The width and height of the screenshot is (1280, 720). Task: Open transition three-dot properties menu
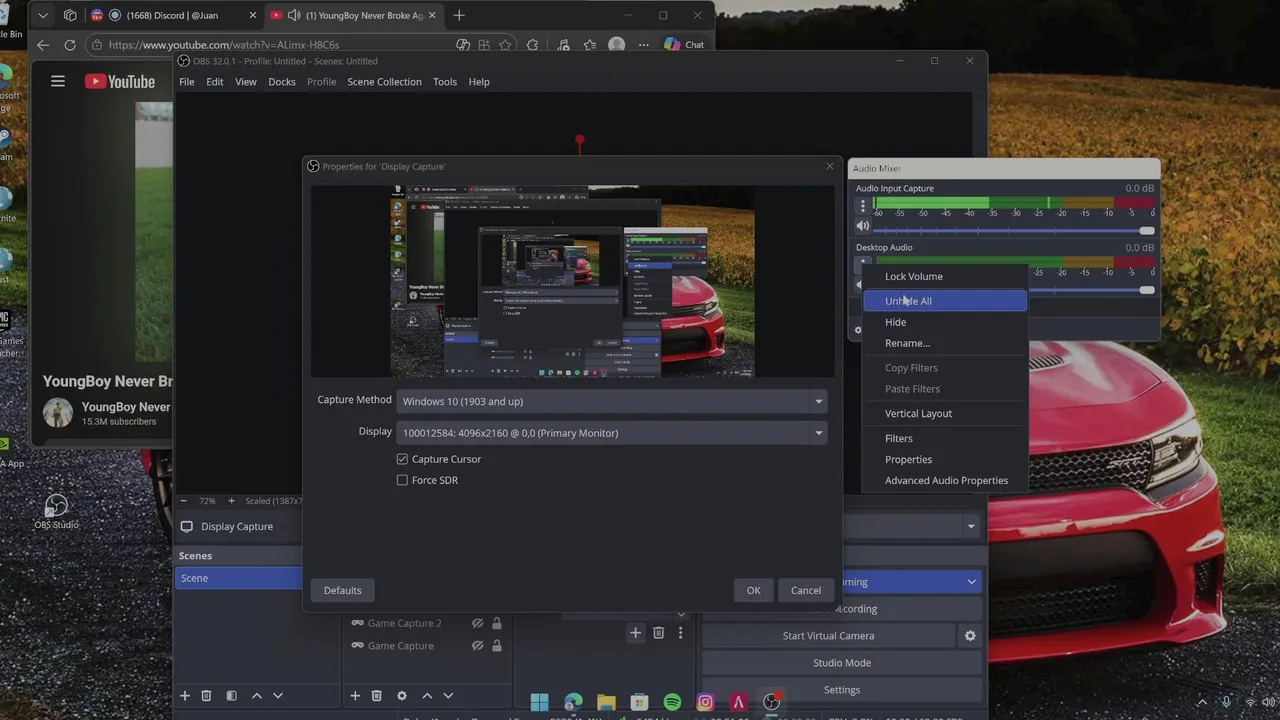pos(680,633)
